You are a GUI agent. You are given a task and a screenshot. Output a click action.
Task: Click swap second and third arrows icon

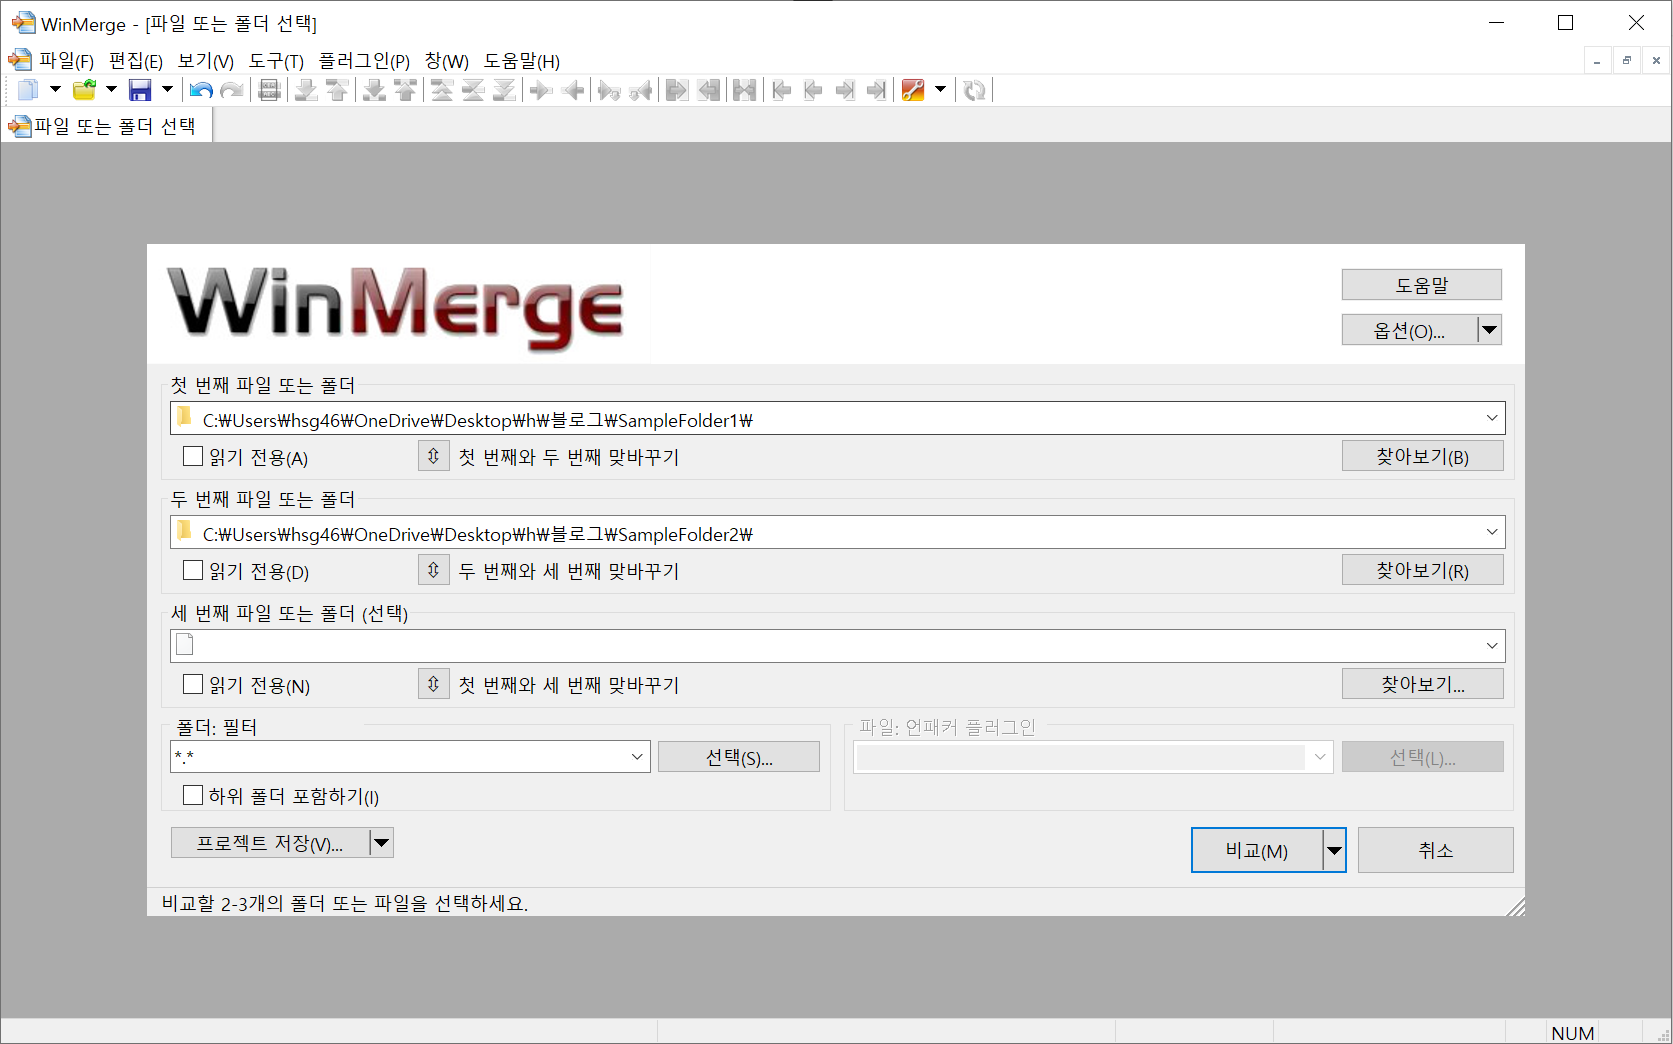[x=433, y=570]
